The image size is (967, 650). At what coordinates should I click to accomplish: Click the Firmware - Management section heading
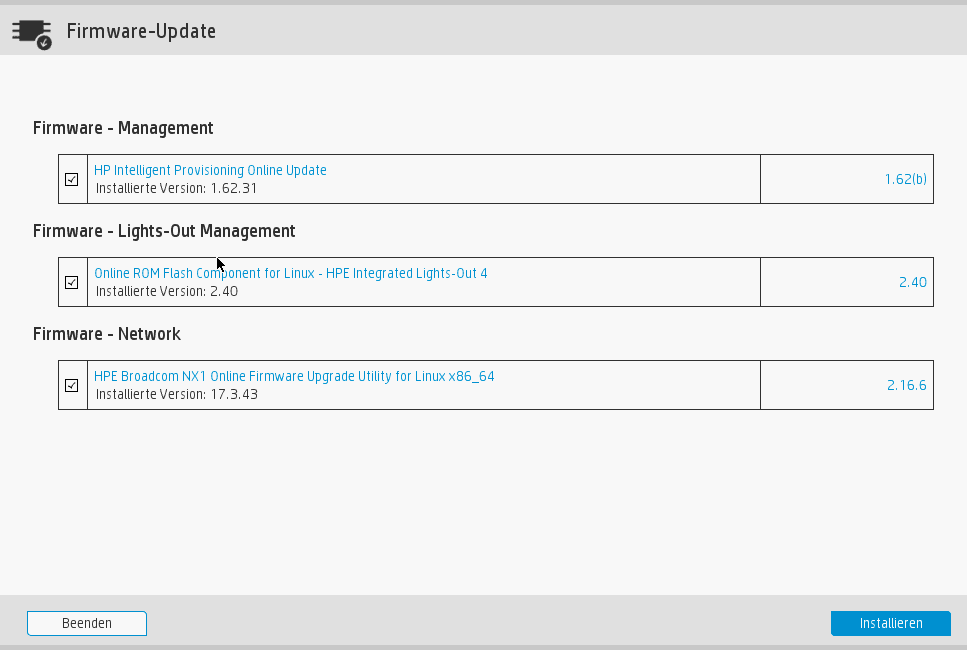[x=123, y=128]
